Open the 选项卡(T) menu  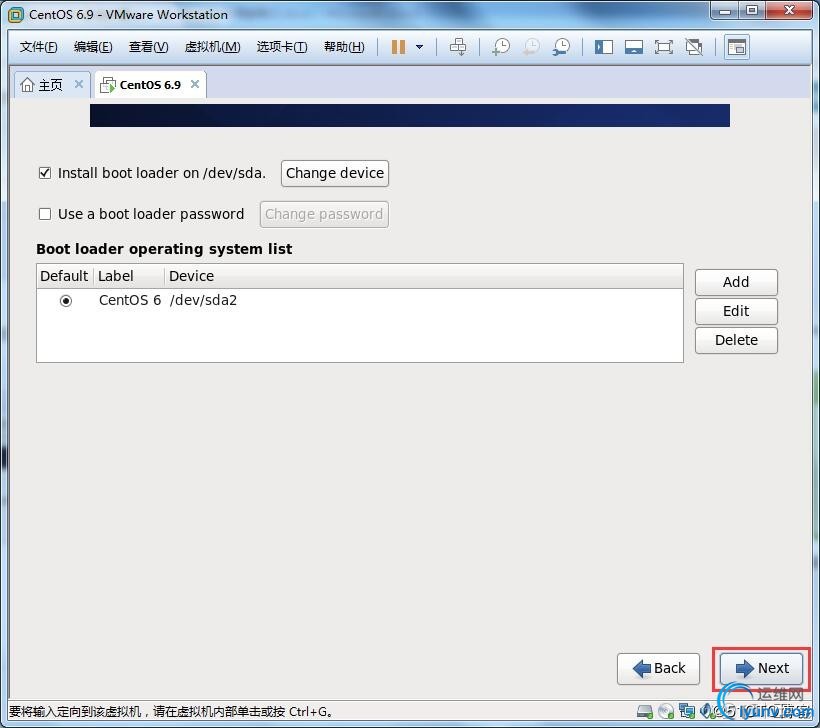click(x=282, y=47)
